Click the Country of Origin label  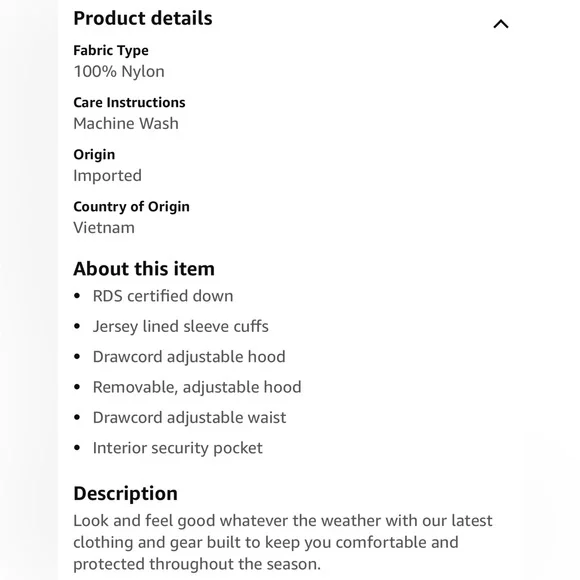click(131, 207)
